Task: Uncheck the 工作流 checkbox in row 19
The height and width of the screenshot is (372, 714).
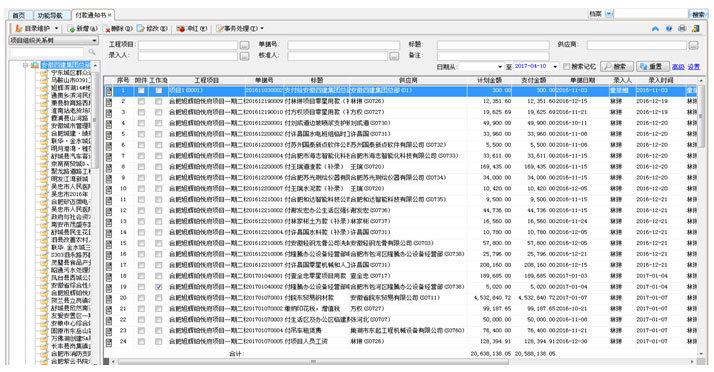Action: (x=158, y=287)
